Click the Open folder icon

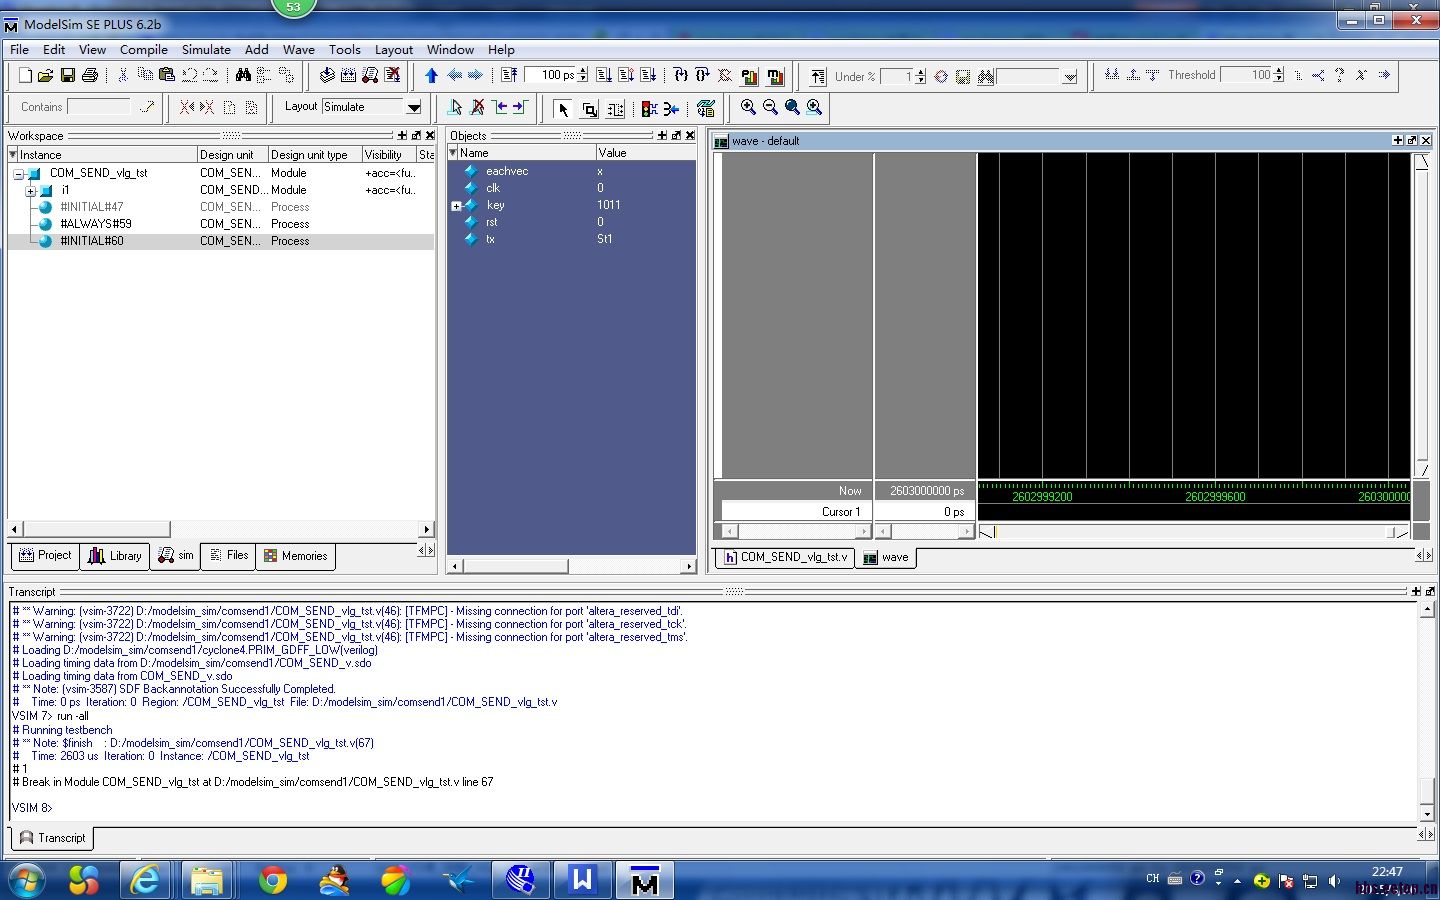(45, 76)
